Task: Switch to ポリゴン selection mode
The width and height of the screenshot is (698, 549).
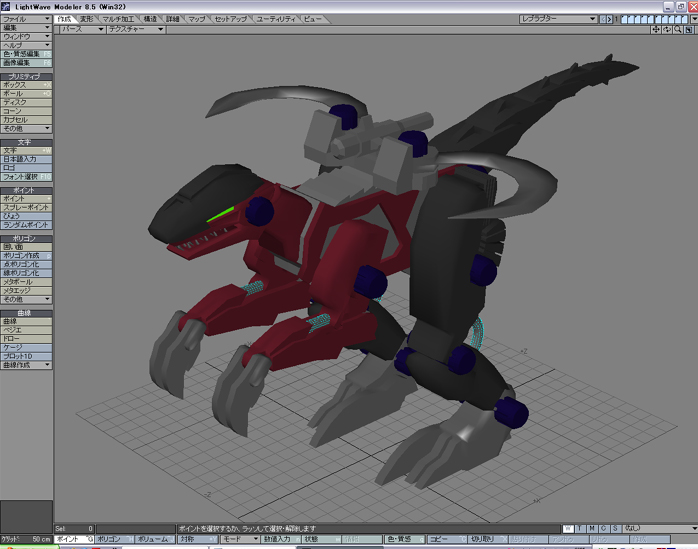Action: [x=114, y=539]
